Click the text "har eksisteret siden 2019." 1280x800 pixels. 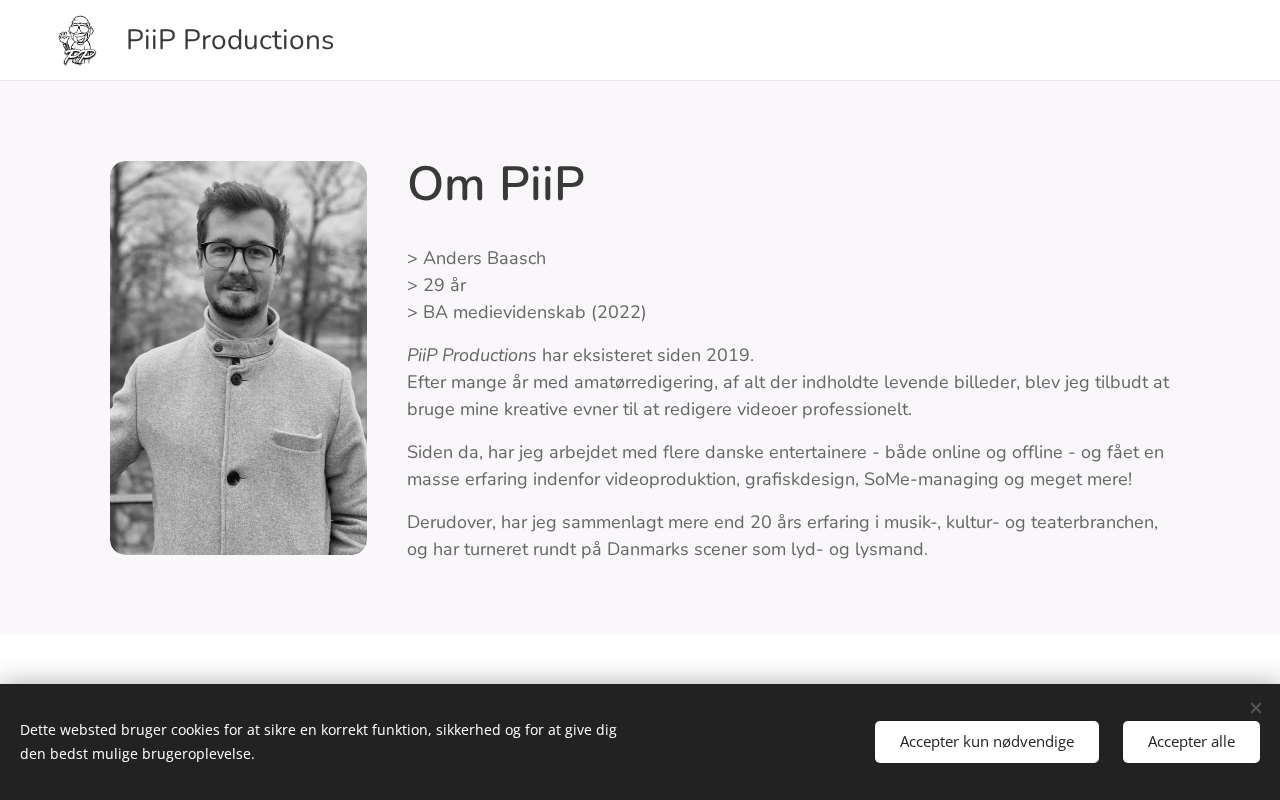648,356
